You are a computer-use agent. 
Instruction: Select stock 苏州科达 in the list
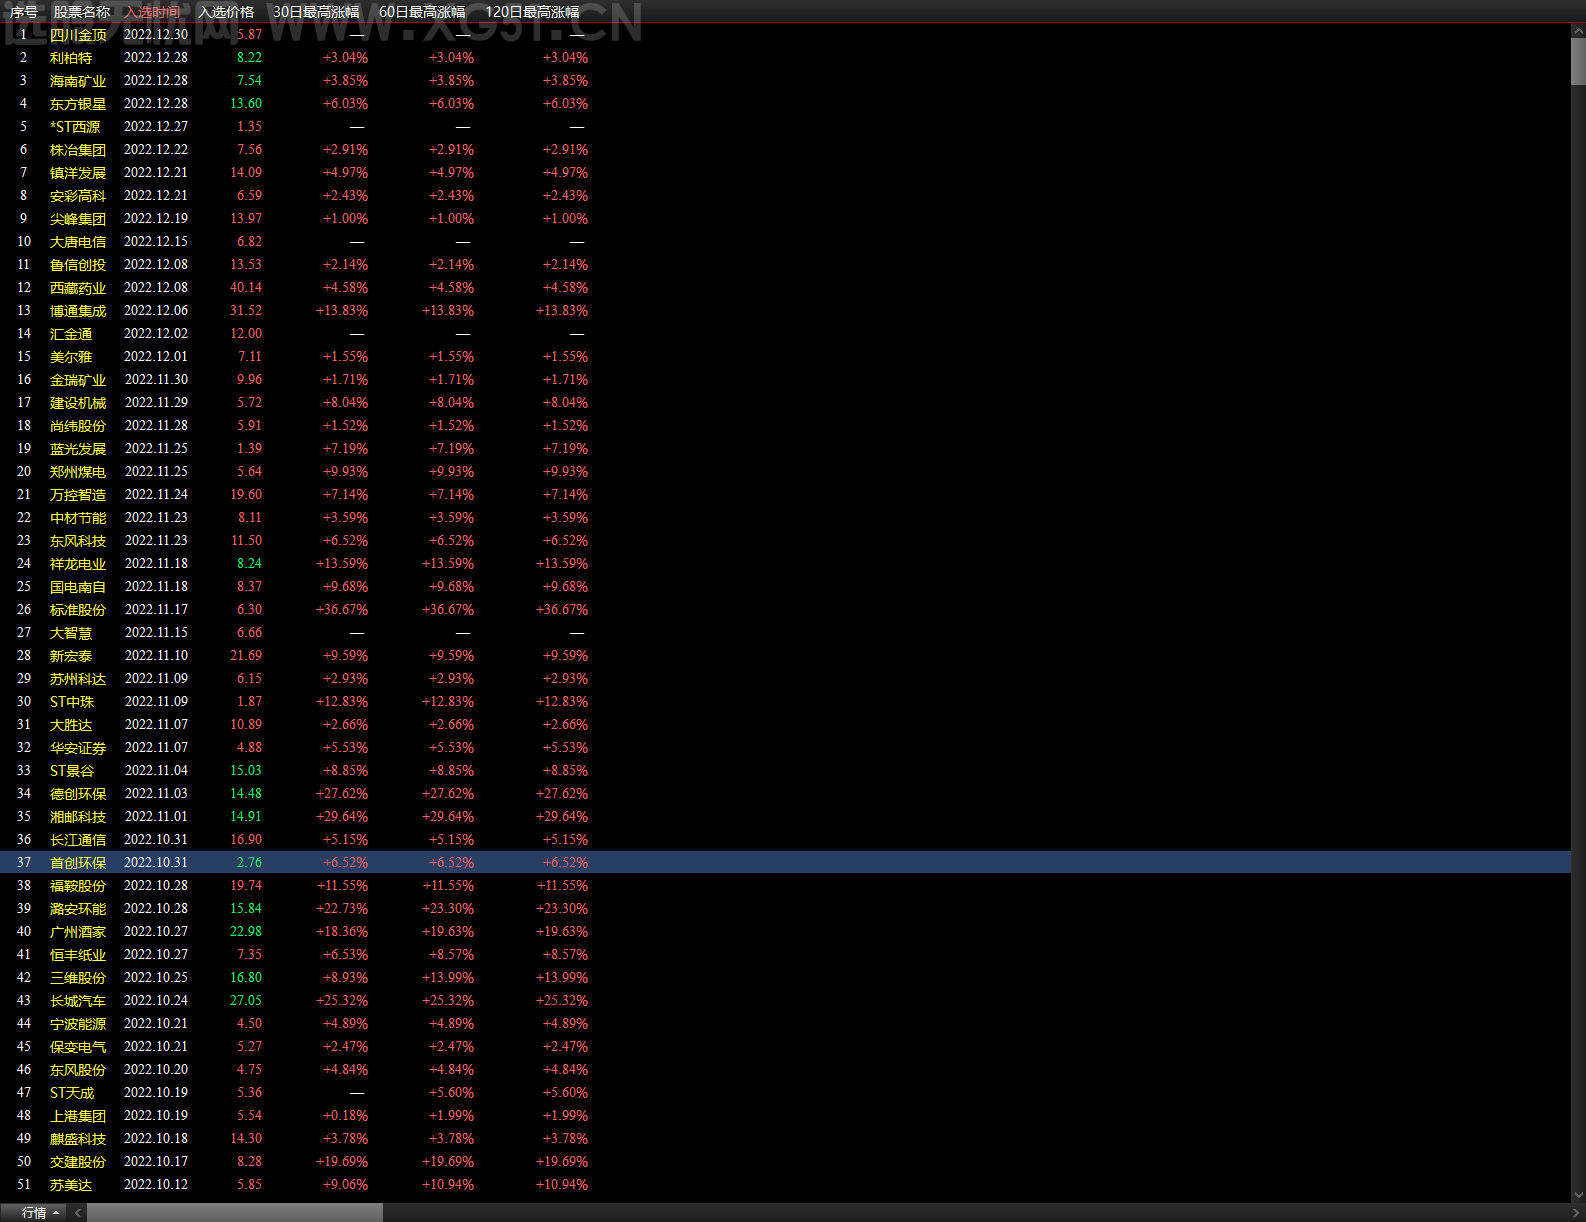pyautogui.click(x=78, y=679)
